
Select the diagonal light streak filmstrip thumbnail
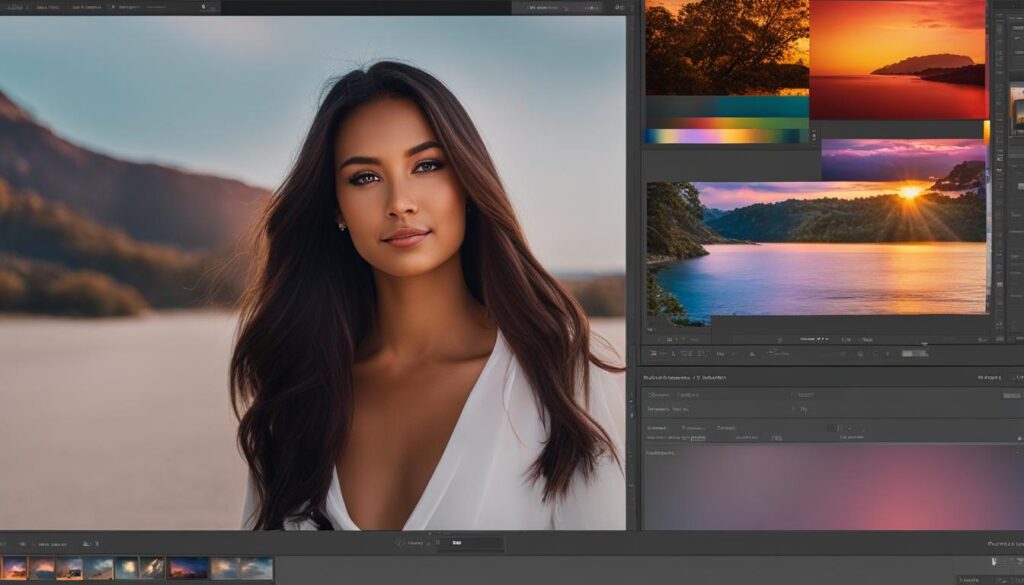[x=152, y=568]
